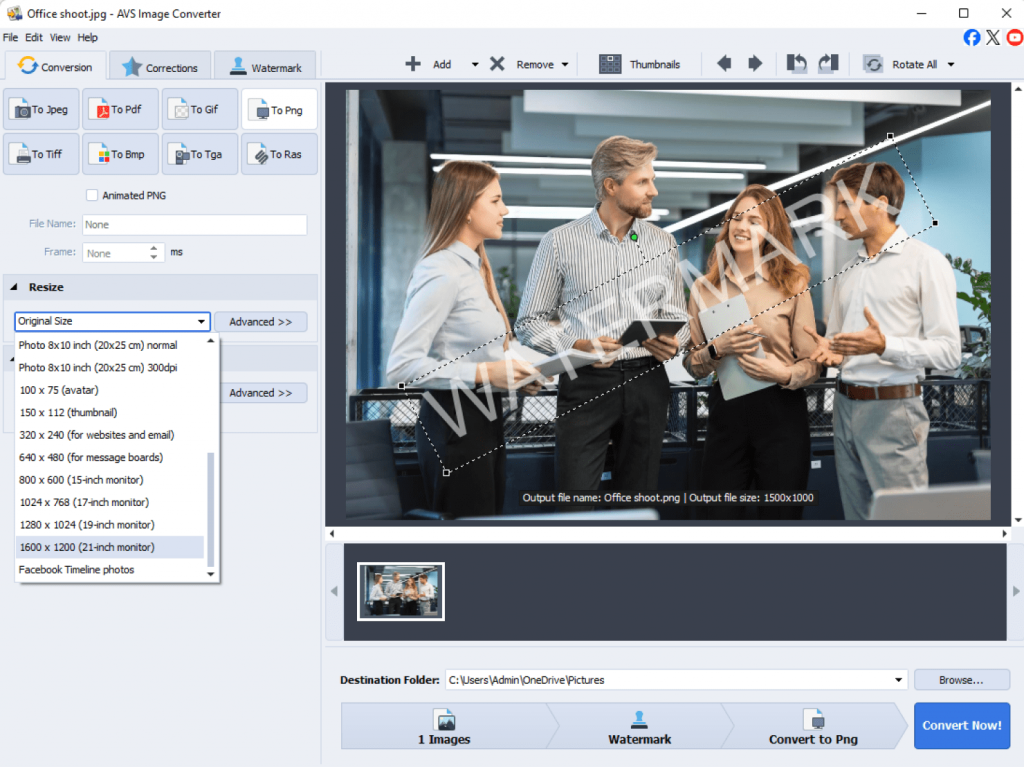Rotate image left icon

tap(797, 64)
